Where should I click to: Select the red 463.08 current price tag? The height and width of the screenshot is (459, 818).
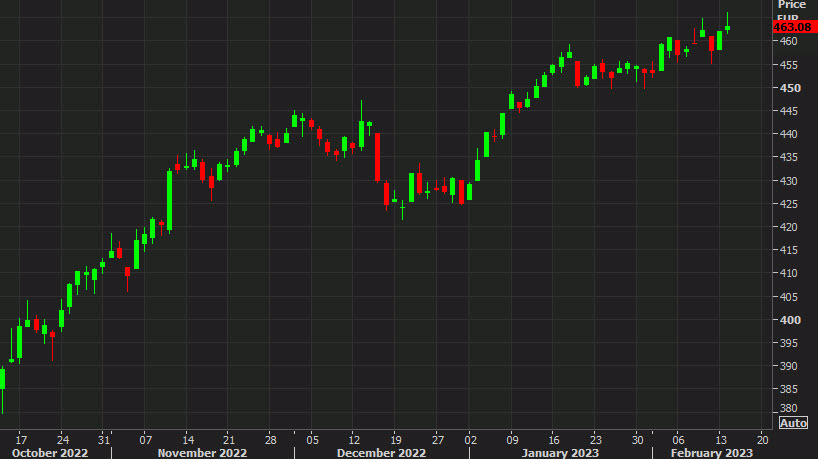coord(795,27)
